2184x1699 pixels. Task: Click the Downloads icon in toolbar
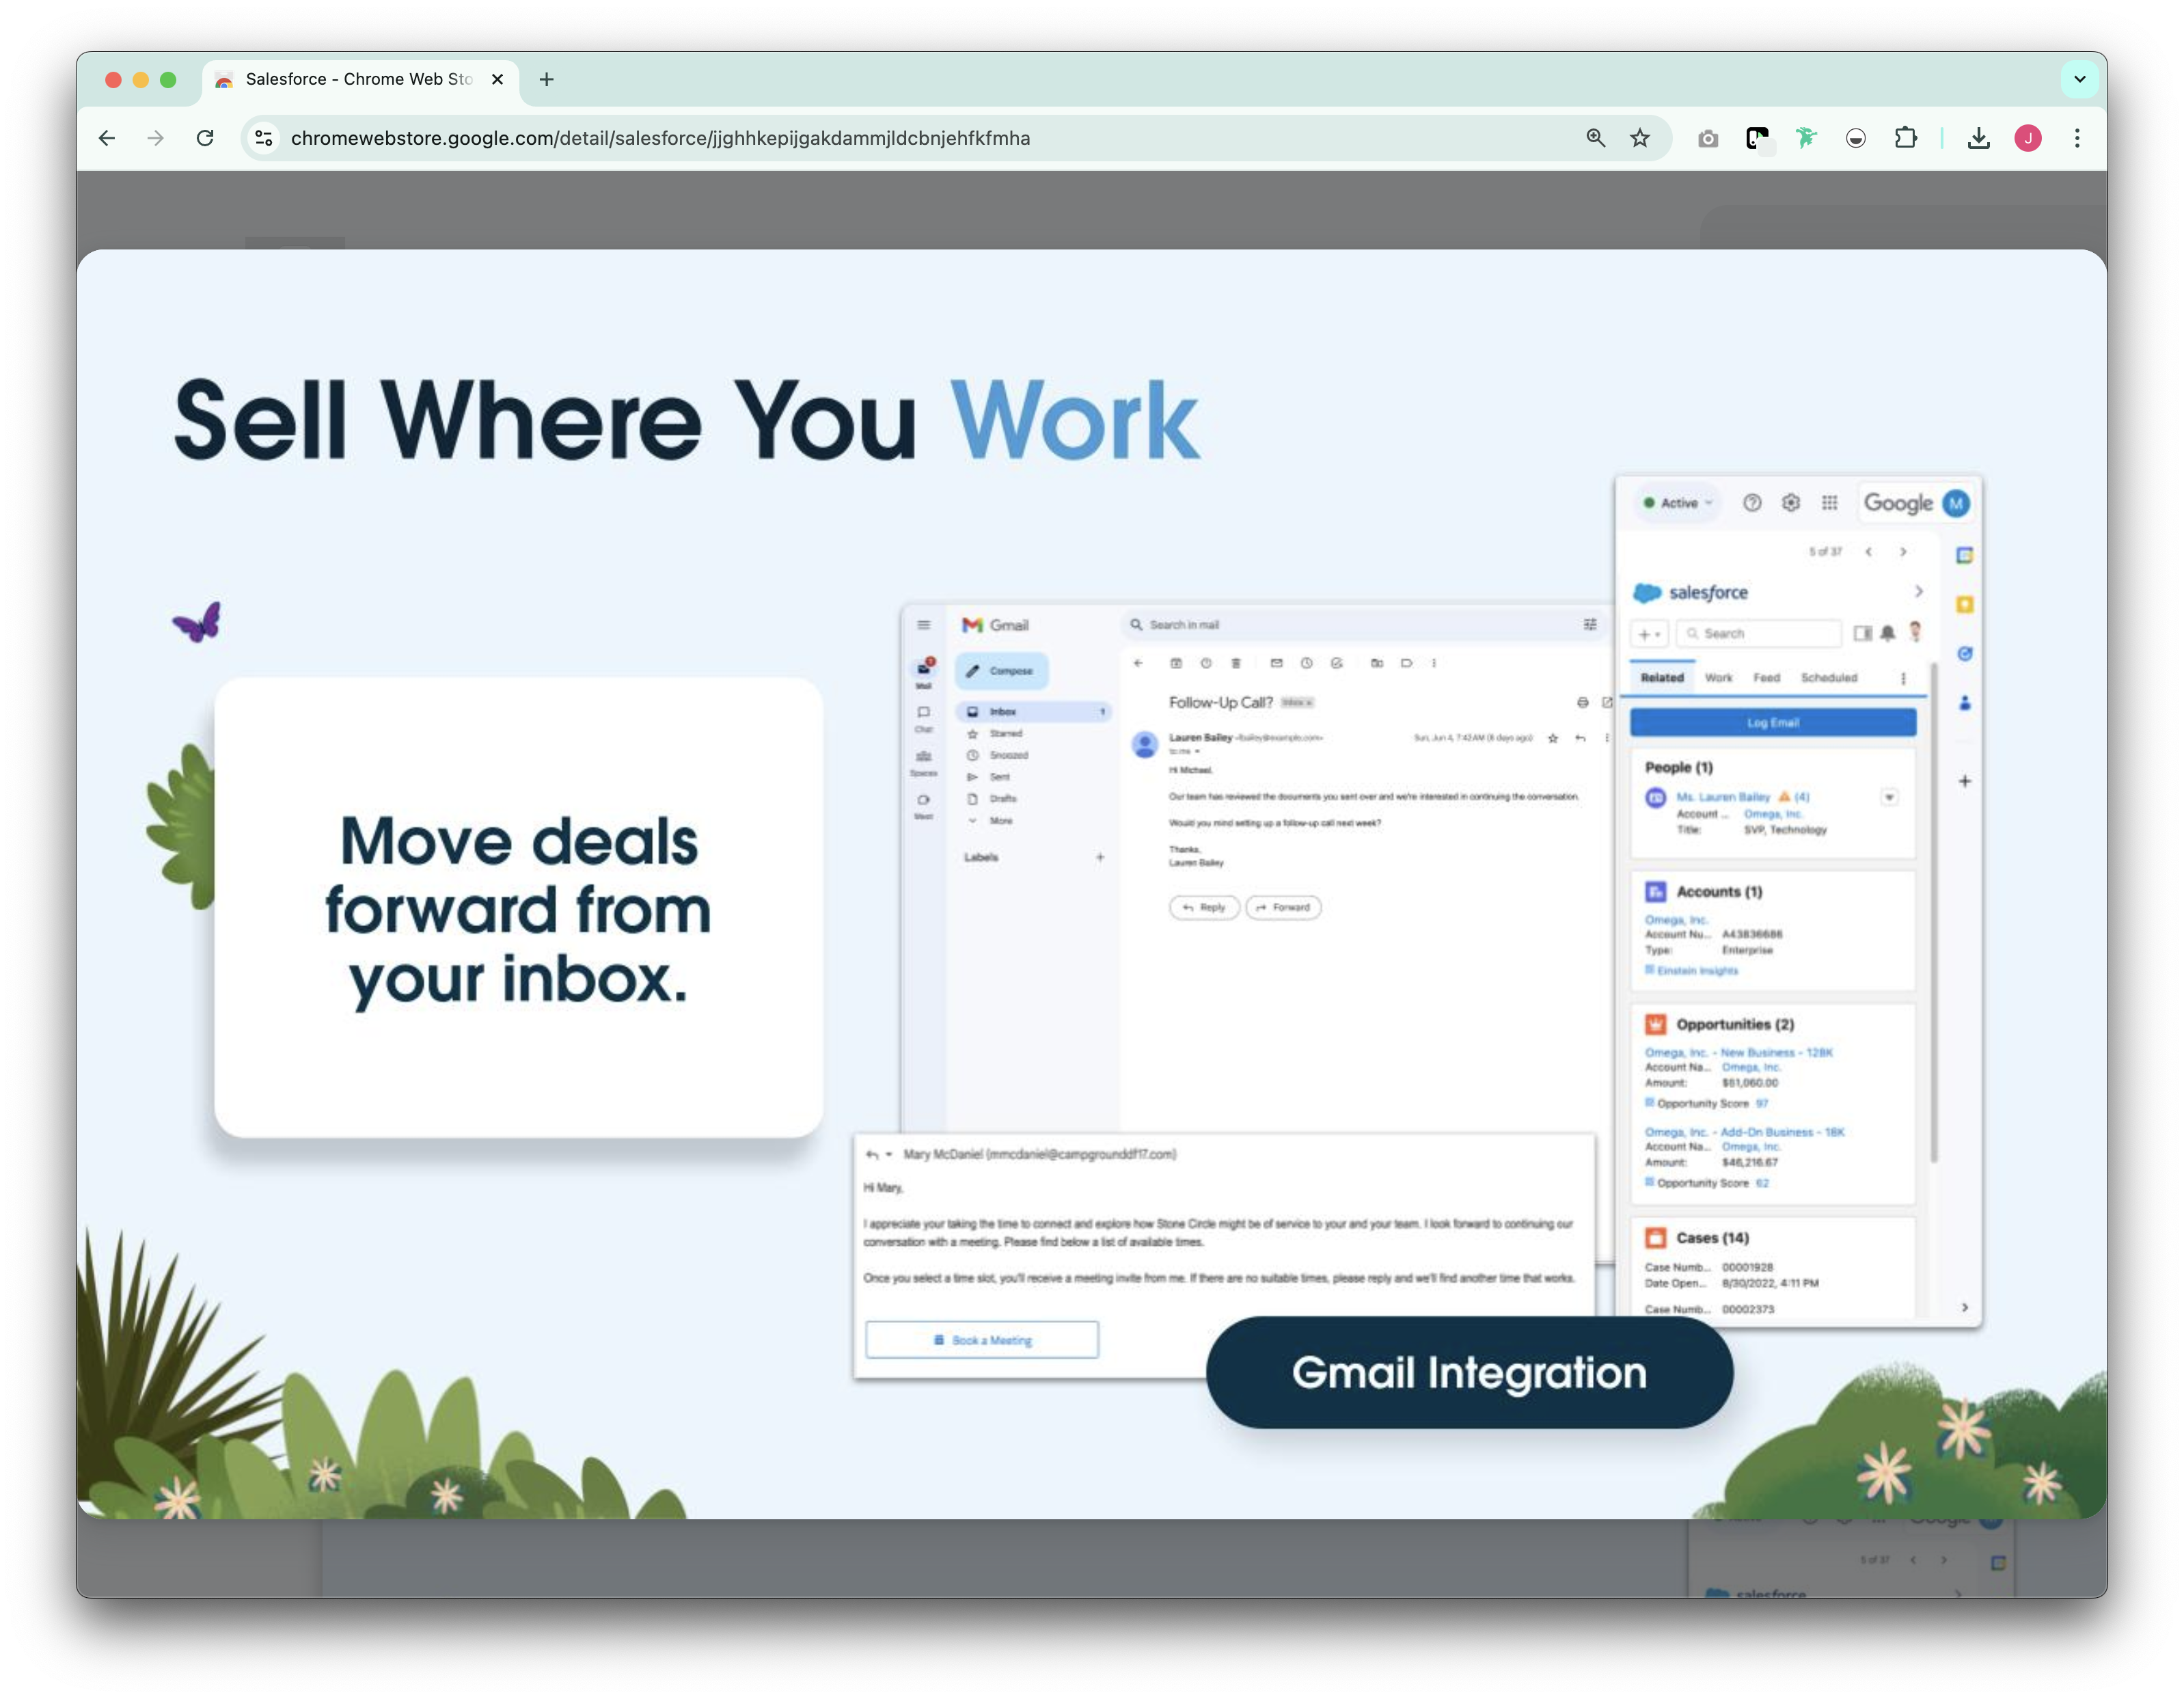pyautogui.click(x=1978, y=138)
